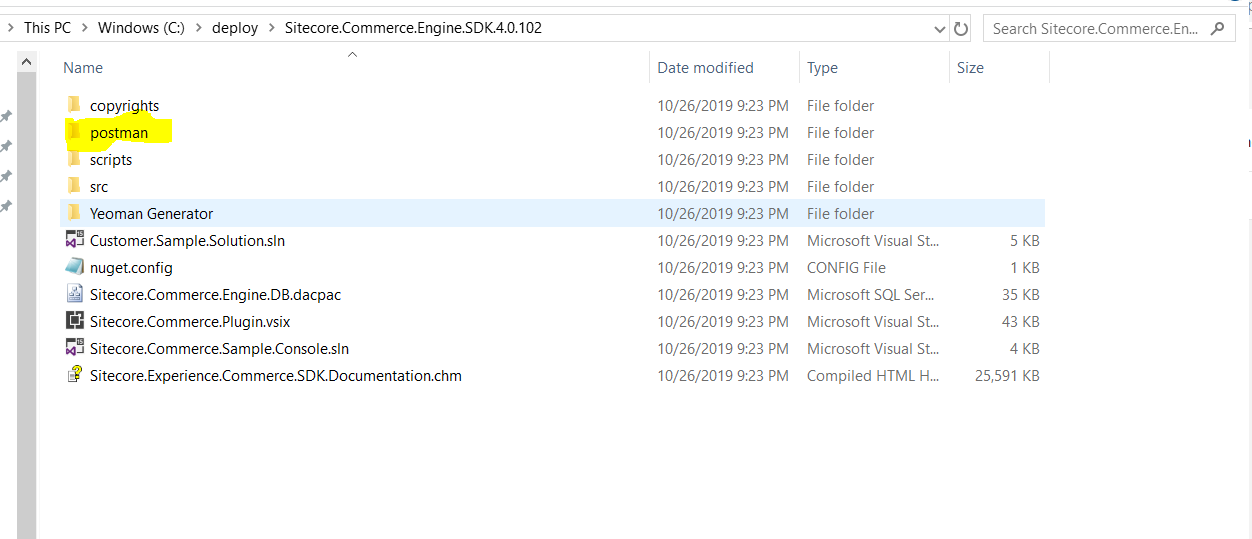Image resolution: width=1252 pixels, height=539 pixels.
Task: Sort files by Date modified column
Action: point(705,68)
